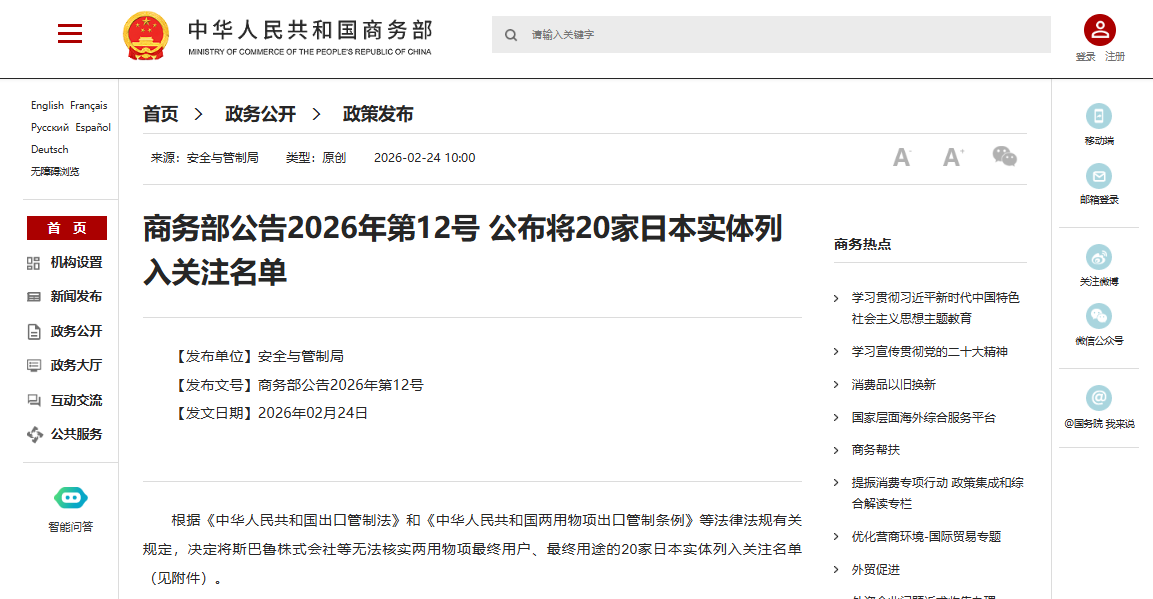Image resolution: width=1153 pixels, height=599 pixels.
Task: Click the user avatar login icon
Action: pos(1098,29)
